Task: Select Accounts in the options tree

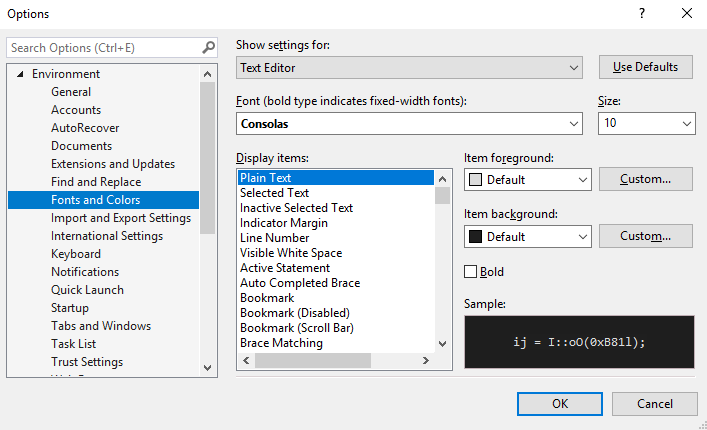Action: pos(76,110)
